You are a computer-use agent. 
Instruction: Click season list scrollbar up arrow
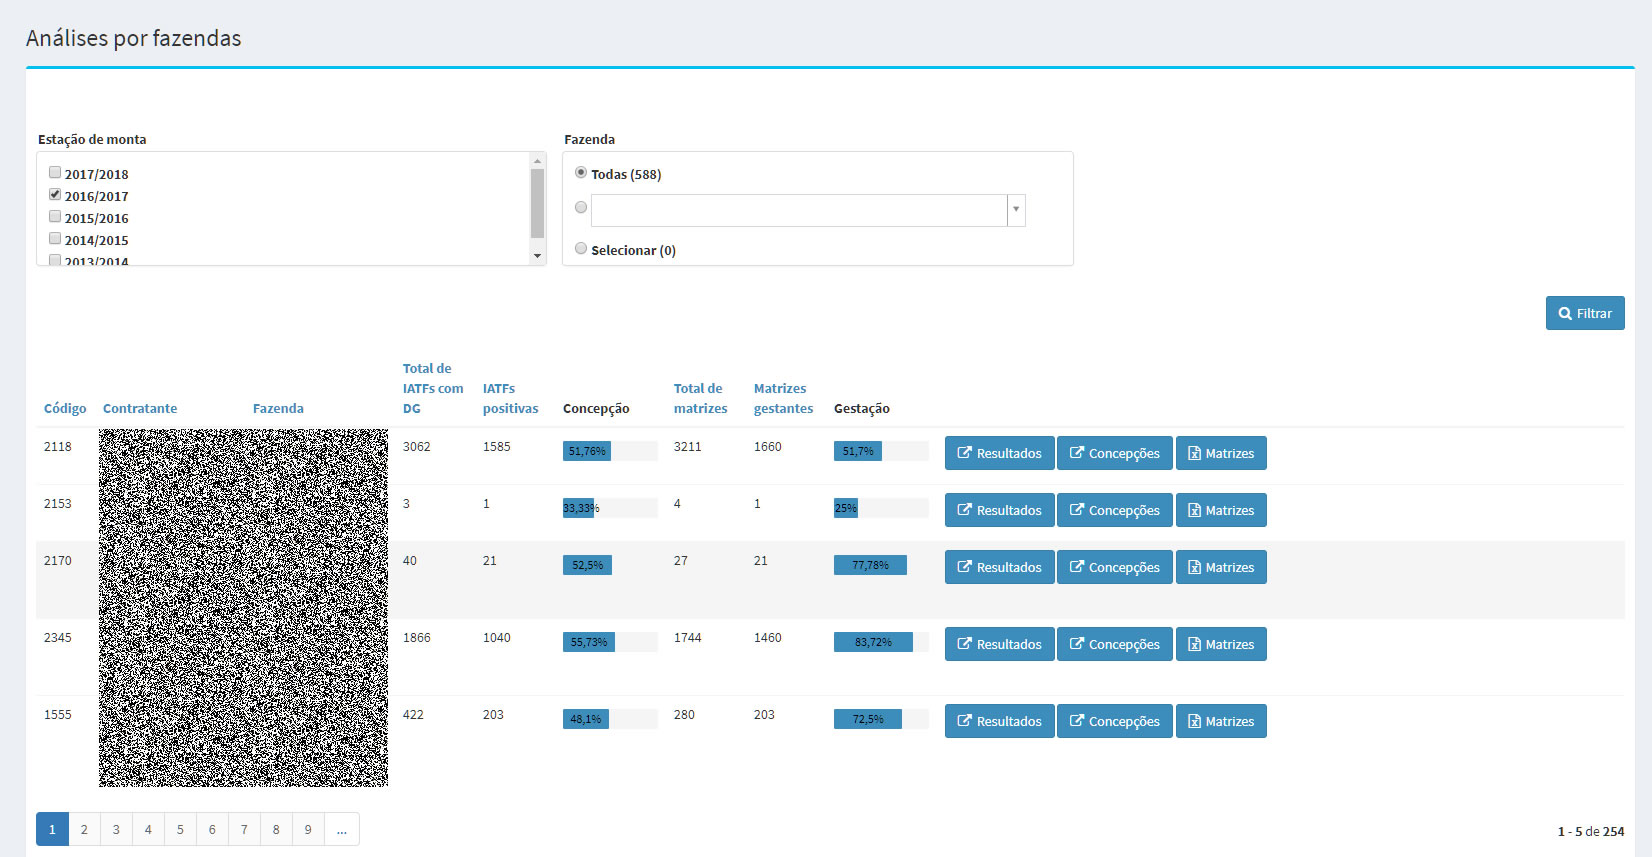pos(538,161)
